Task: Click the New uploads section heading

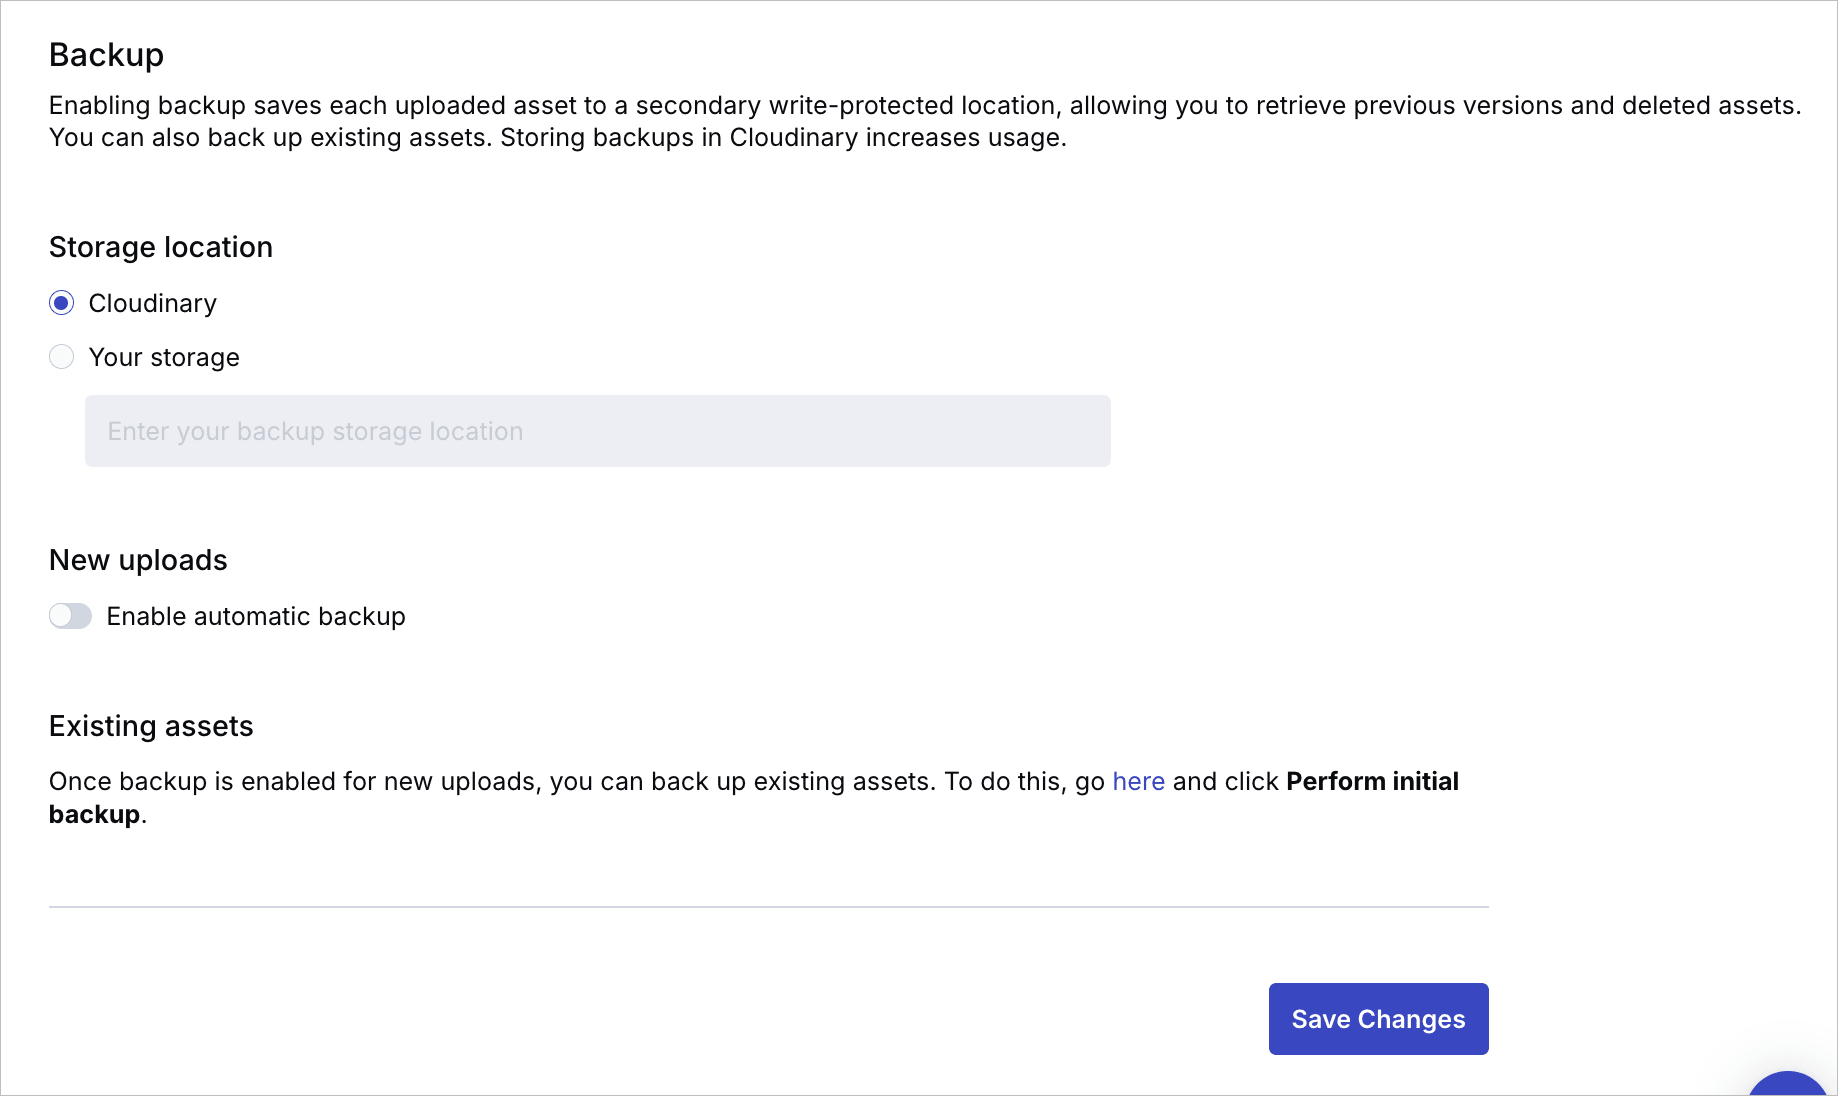Action: (138, 560)
